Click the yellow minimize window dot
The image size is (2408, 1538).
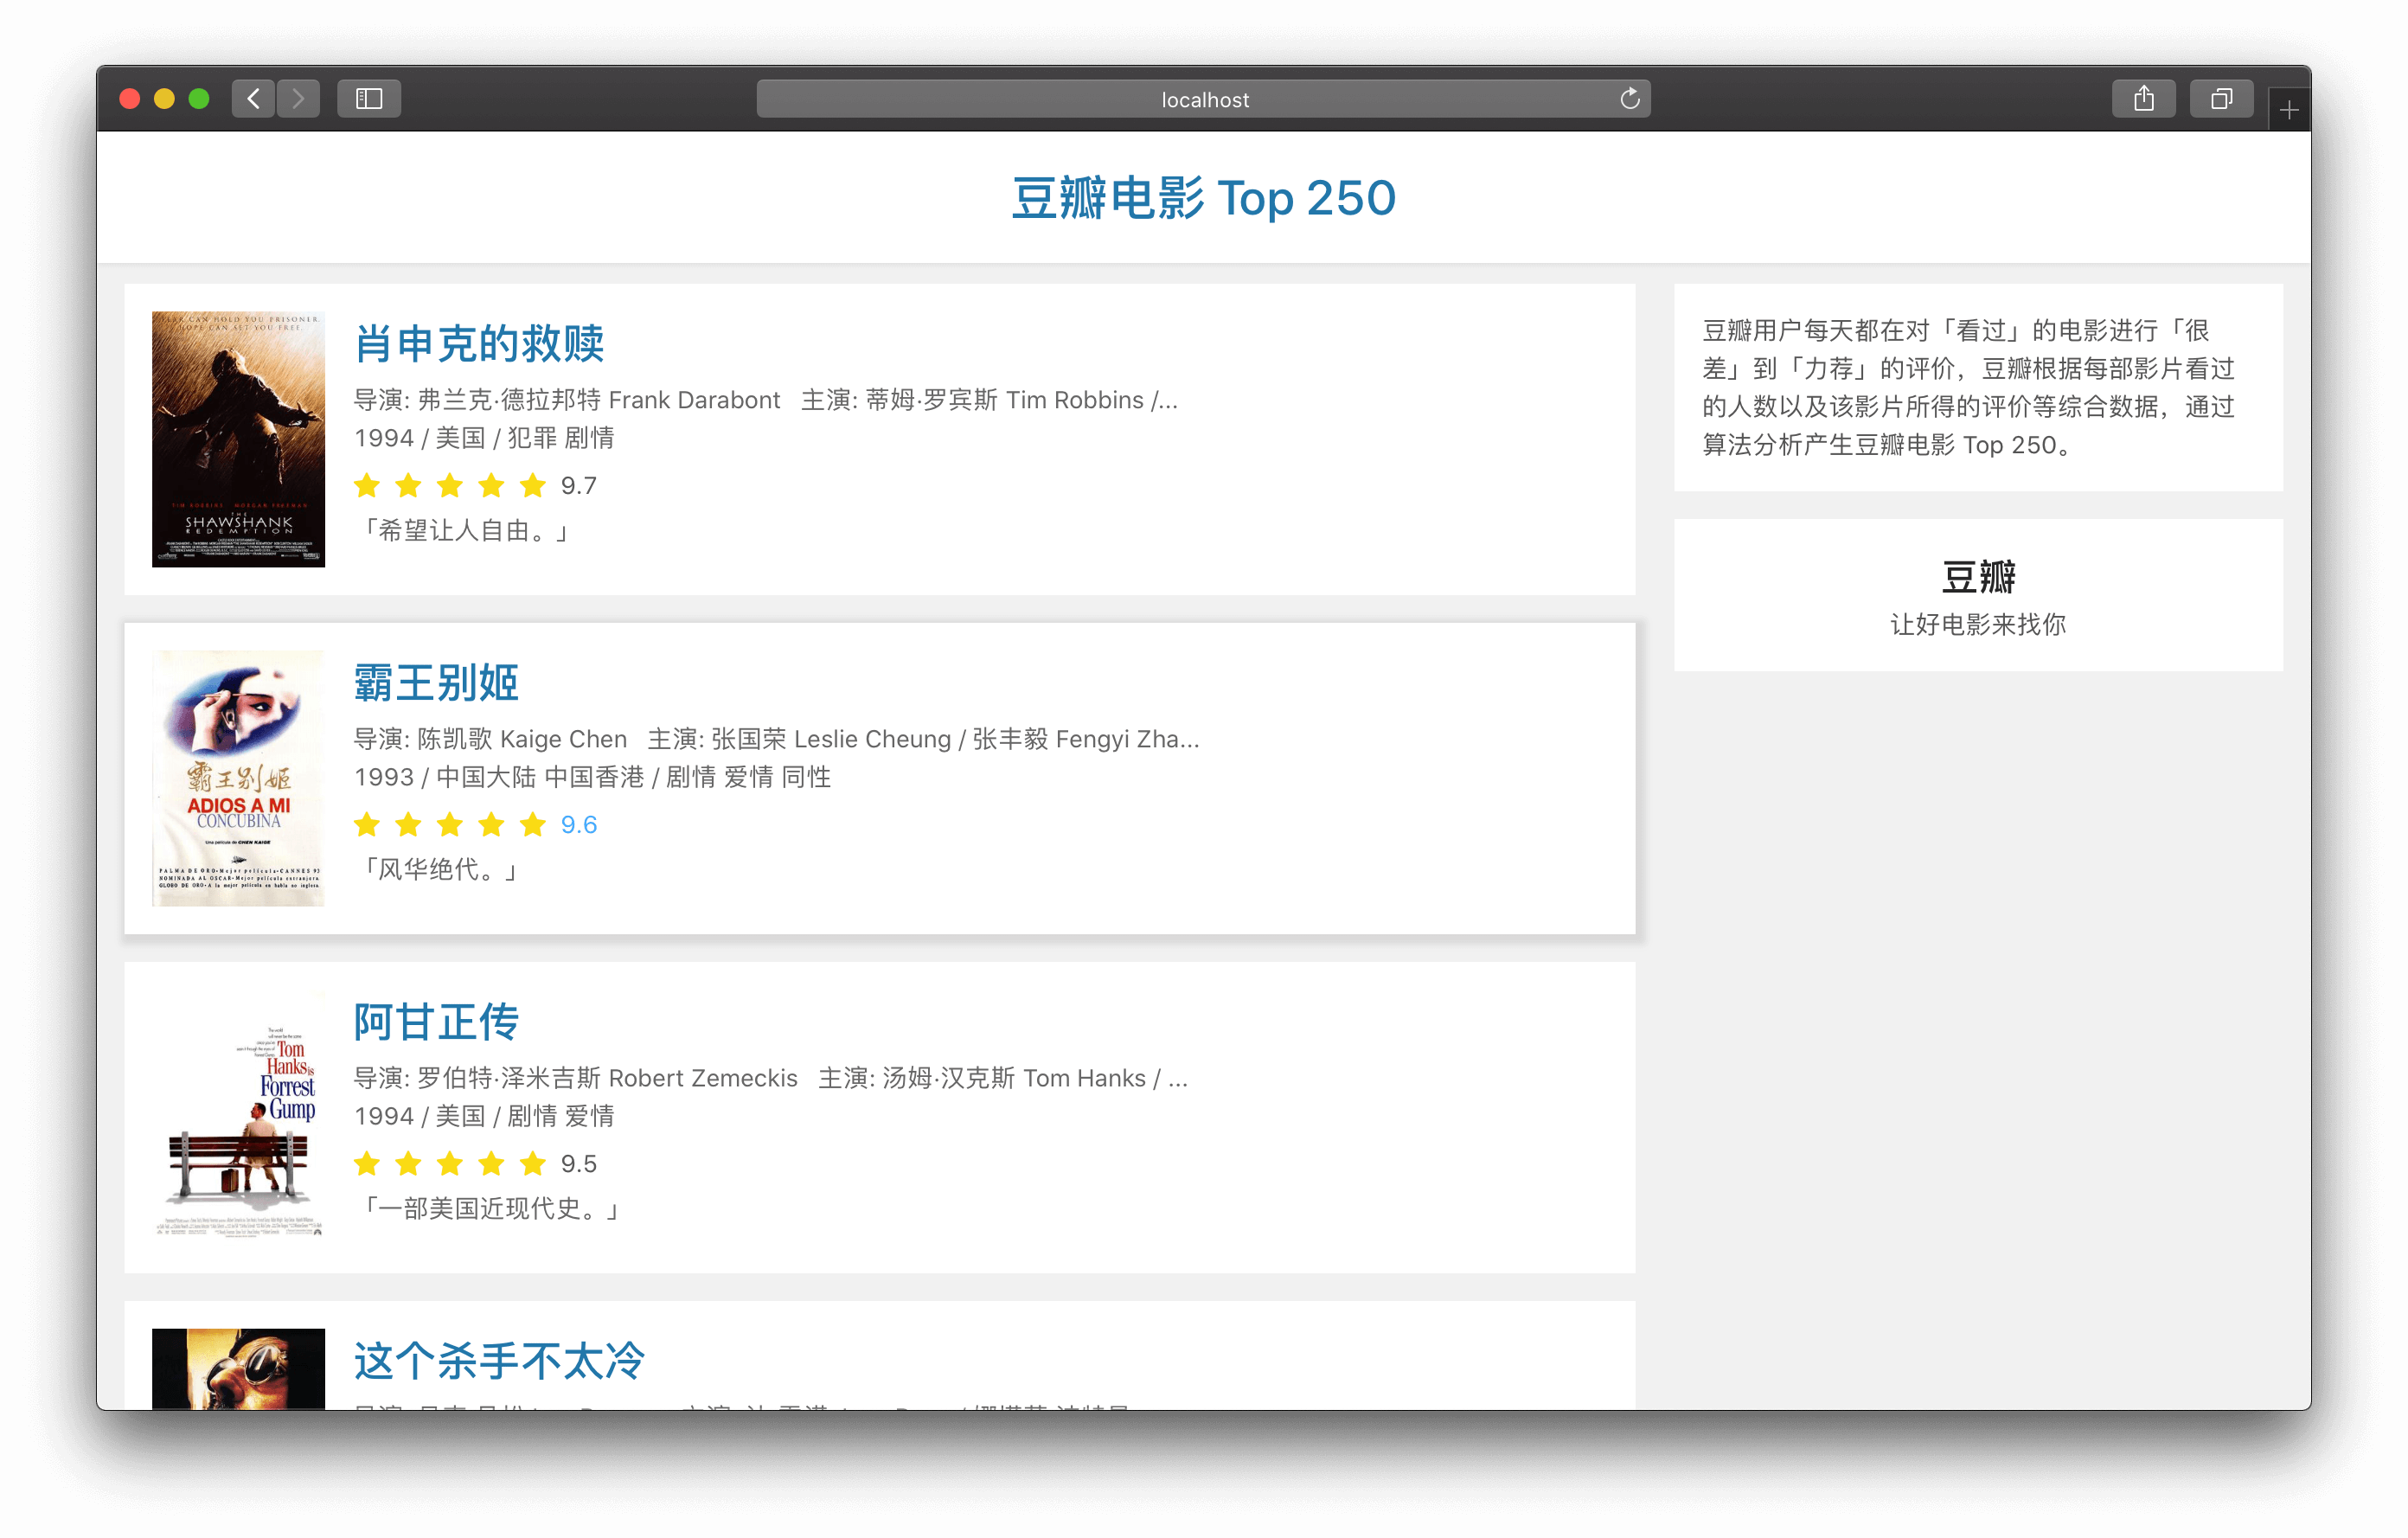[x=164, y=98]
